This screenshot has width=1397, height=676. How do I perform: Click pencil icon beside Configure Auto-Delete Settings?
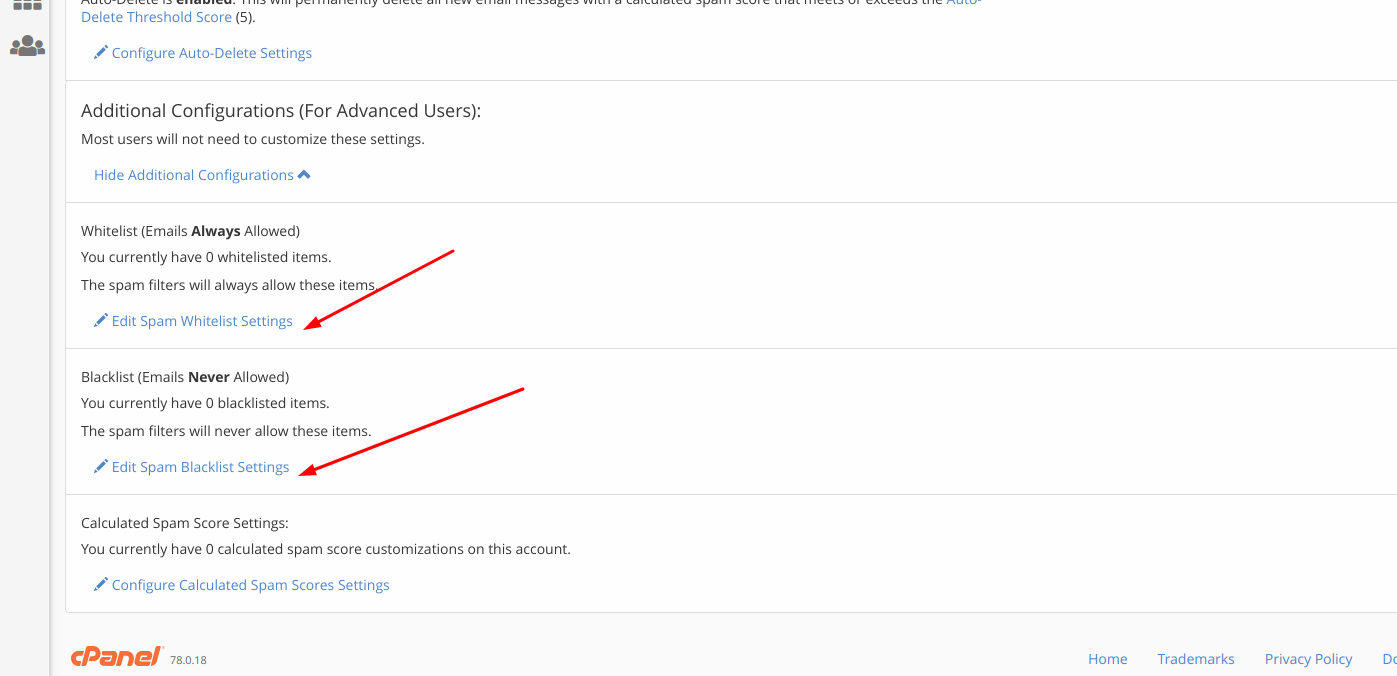[x=100, y=52]
